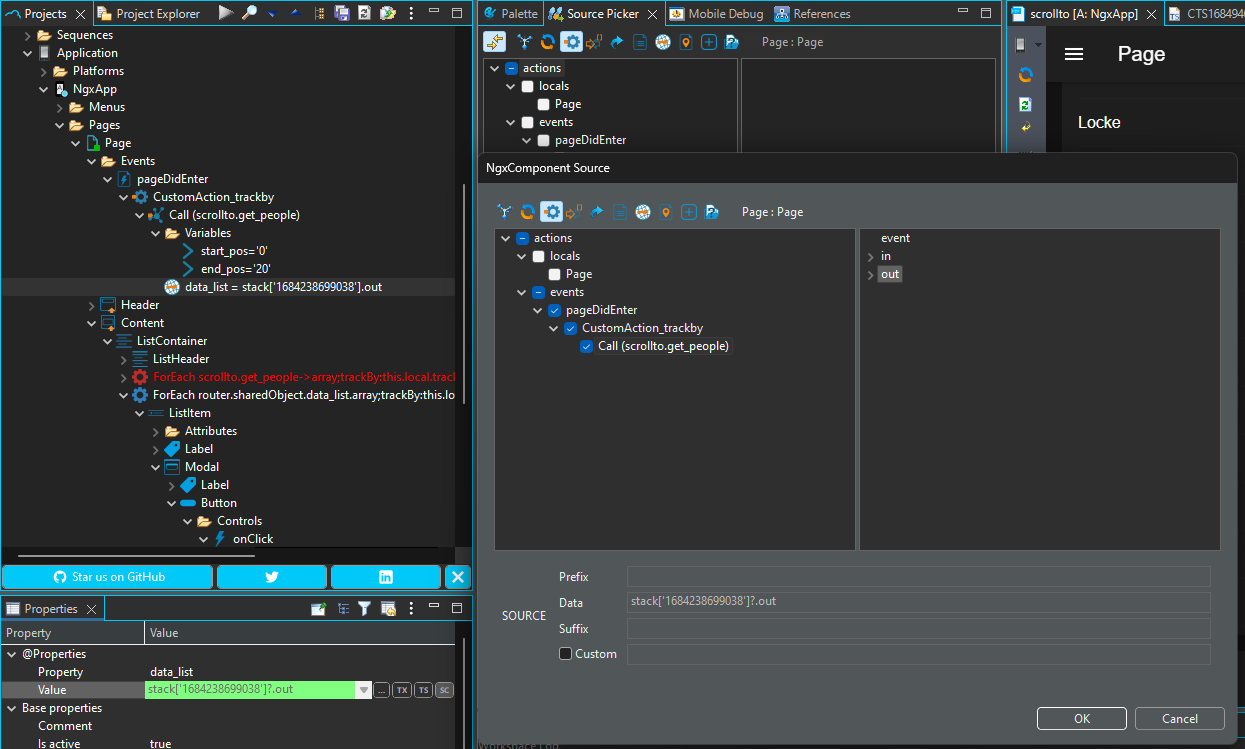Select the data_list stack item in tree
Viewport: 1245px width, 749px height.
[283, 287]
